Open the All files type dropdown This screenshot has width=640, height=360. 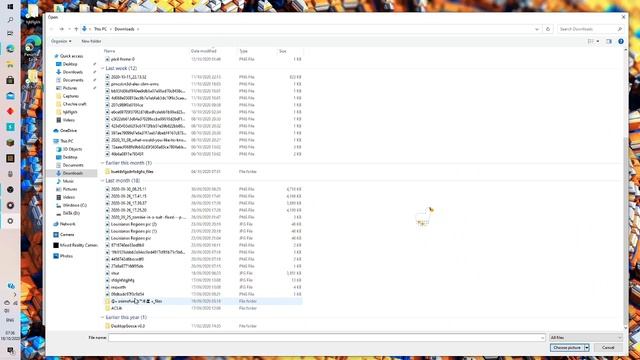[x=586, y=338]
